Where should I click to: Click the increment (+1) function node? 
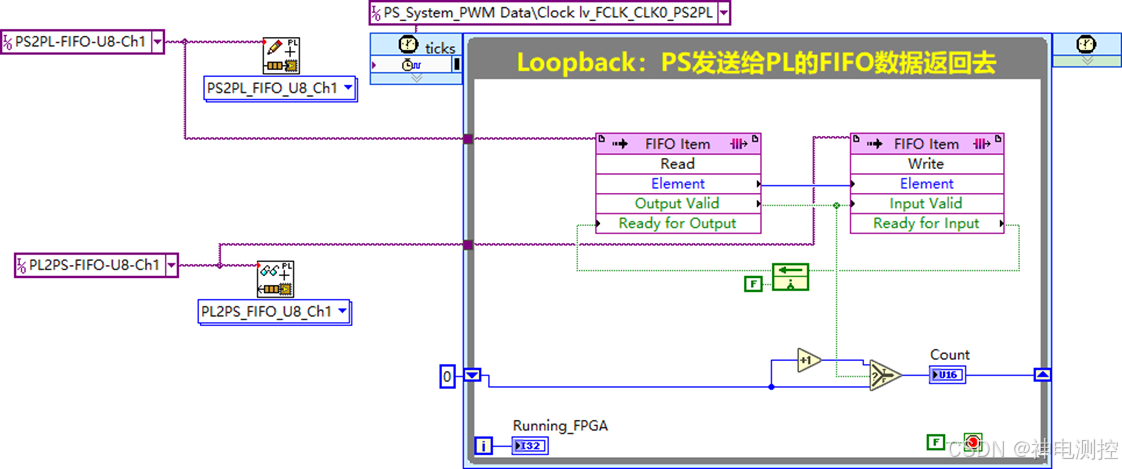pos(809,360)
